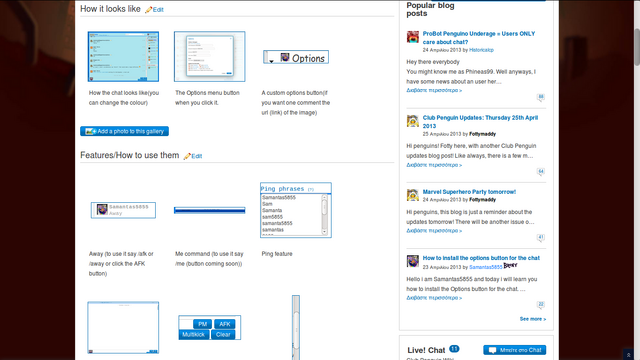This screenshot has height=360, width=640.
Task: Click avatar beside Club Penguin Updates post
Action: pos(413,121)
